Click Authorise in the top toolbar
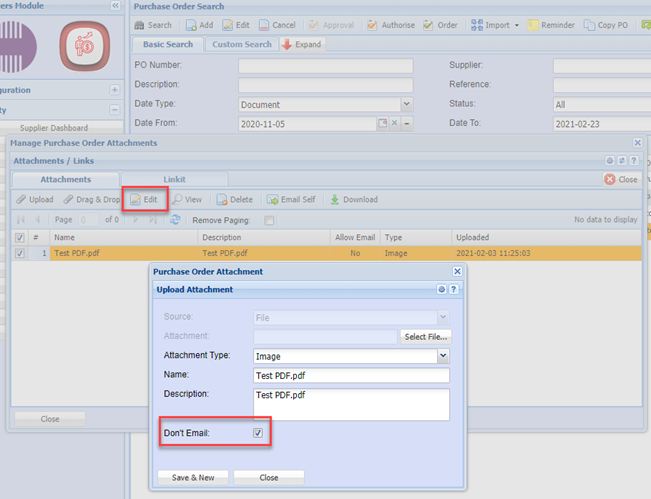The image size is (651, 499). 392,24
